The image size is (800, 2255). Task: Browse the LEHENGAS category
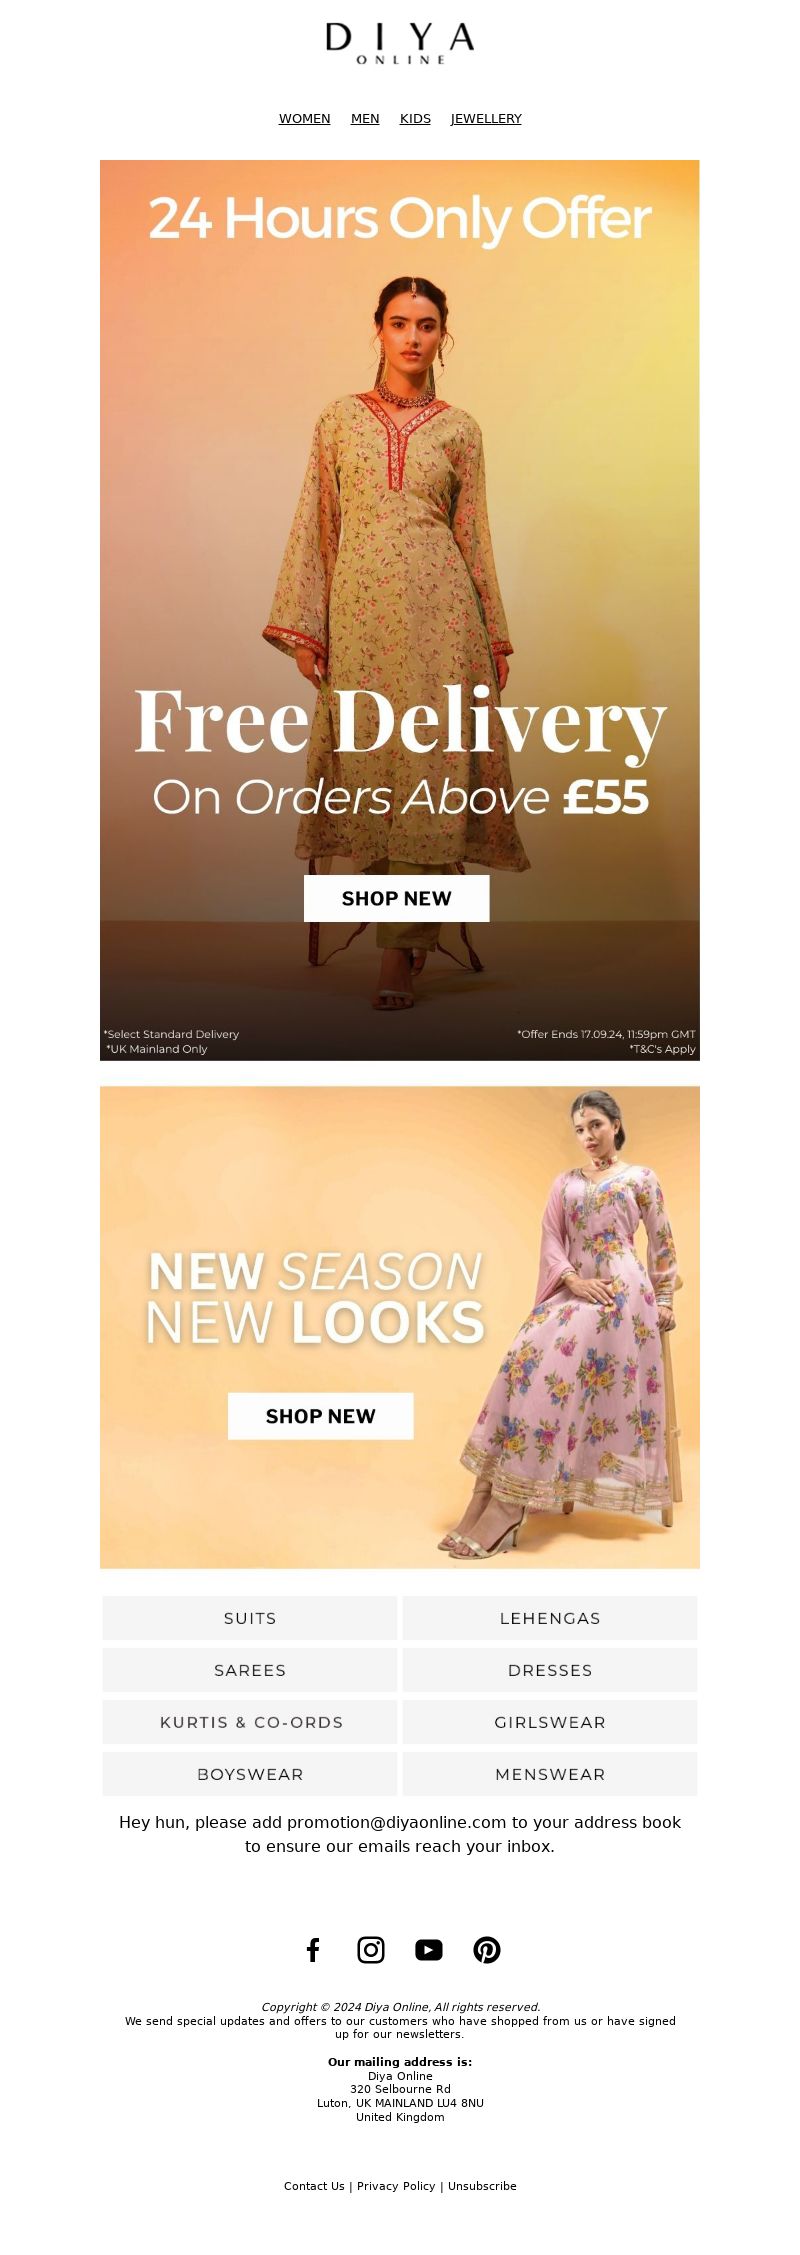click(550, 1618)
